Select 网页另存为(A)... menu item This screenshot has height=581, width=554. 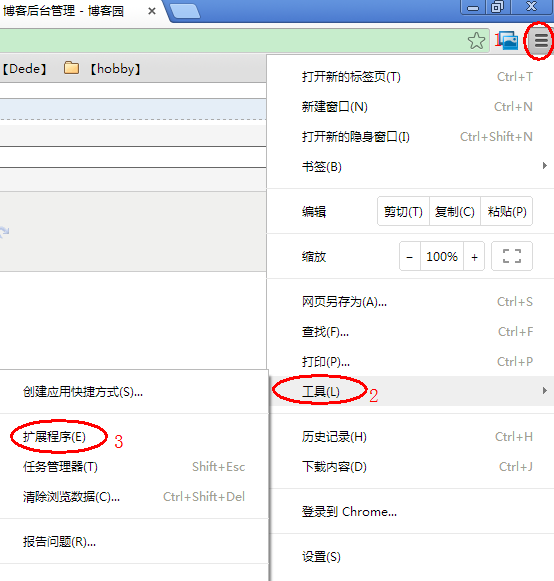tap(411, 302)
